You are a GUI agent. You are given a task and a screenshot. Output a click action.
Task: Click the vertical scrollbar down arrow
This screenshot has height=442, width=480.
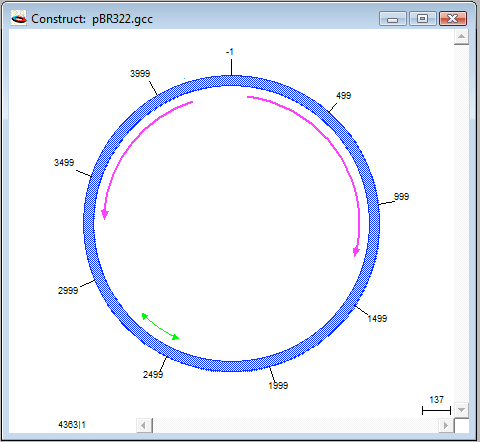coord(461,410)
